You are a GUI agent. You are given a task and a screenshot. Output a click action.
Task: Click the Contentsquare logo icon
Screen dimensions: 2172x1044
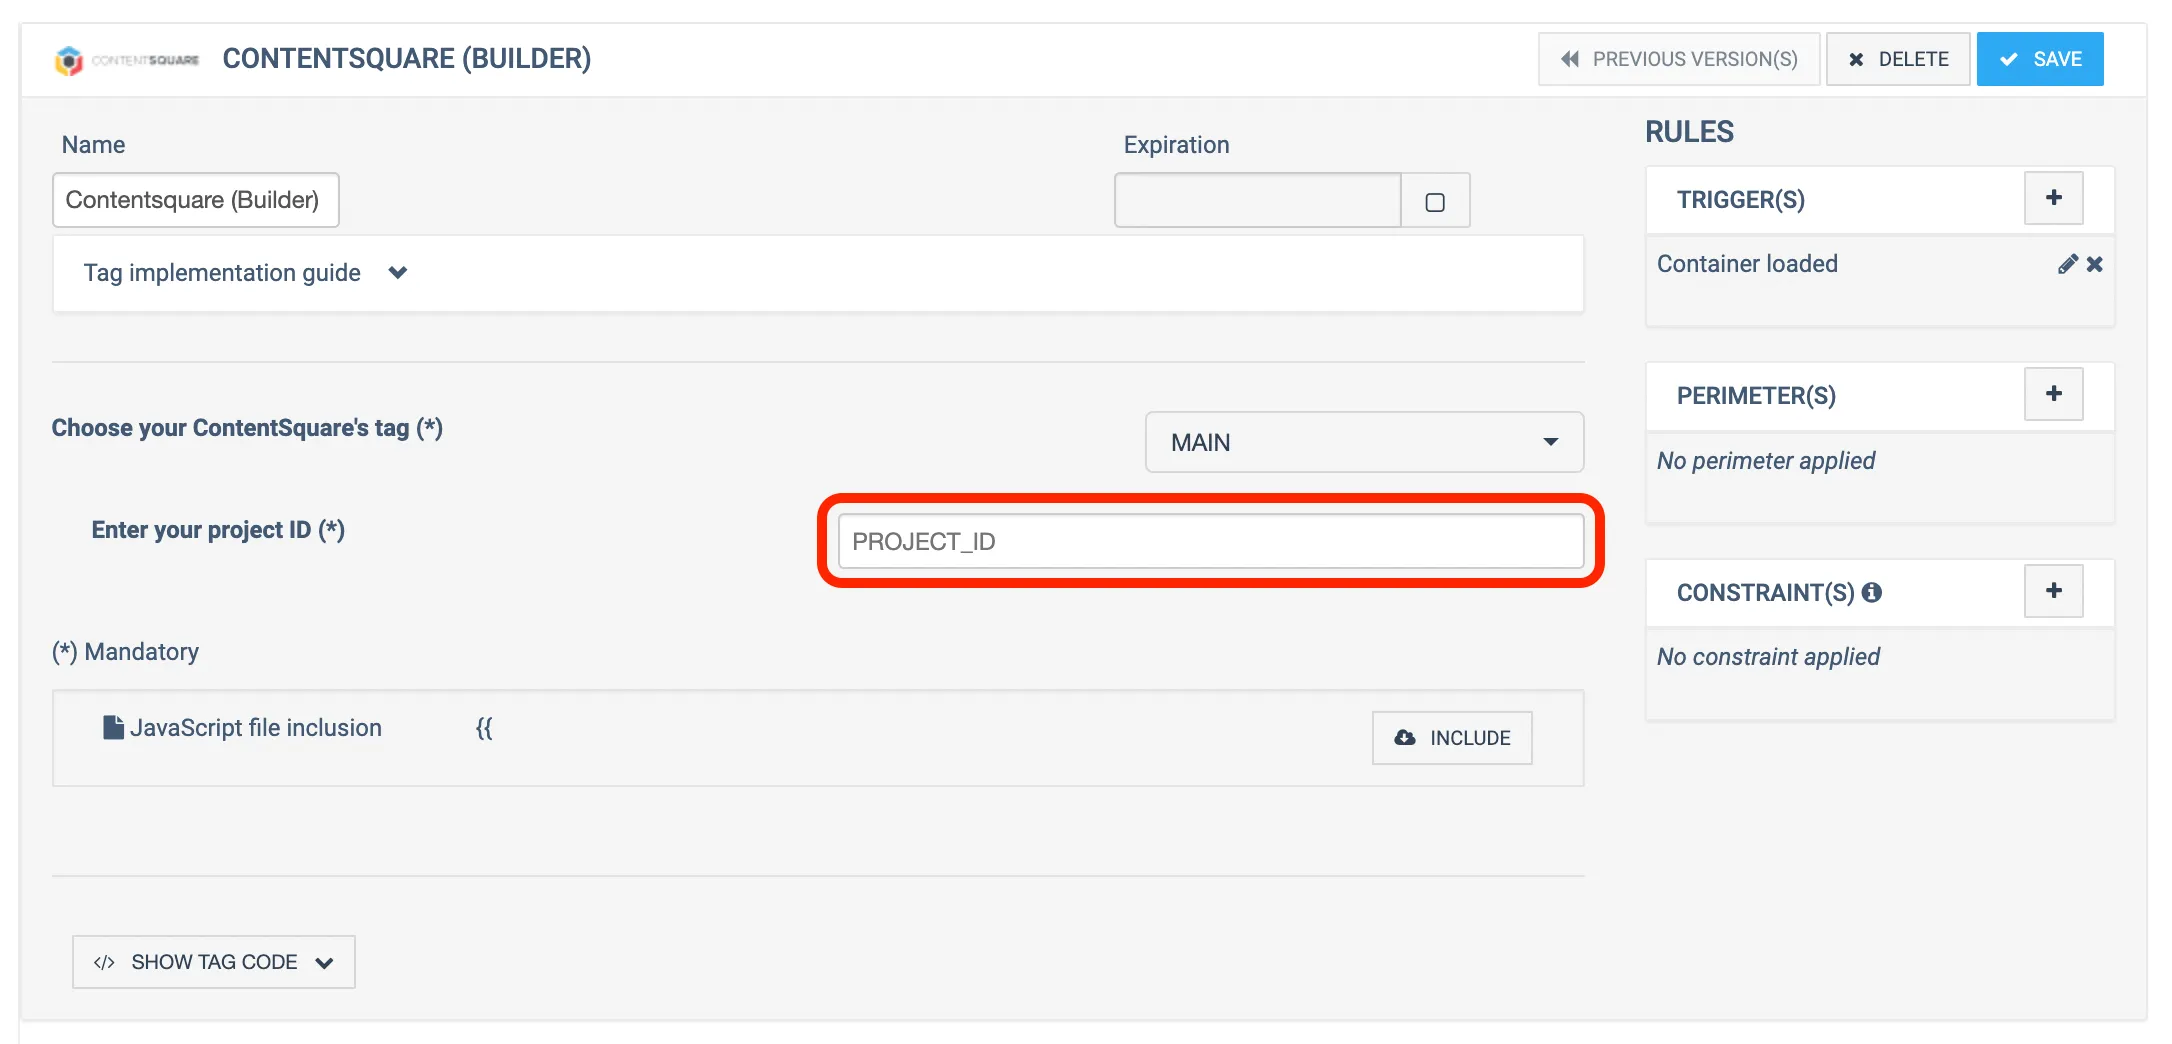pyautogui.click(x=70, y=60)
